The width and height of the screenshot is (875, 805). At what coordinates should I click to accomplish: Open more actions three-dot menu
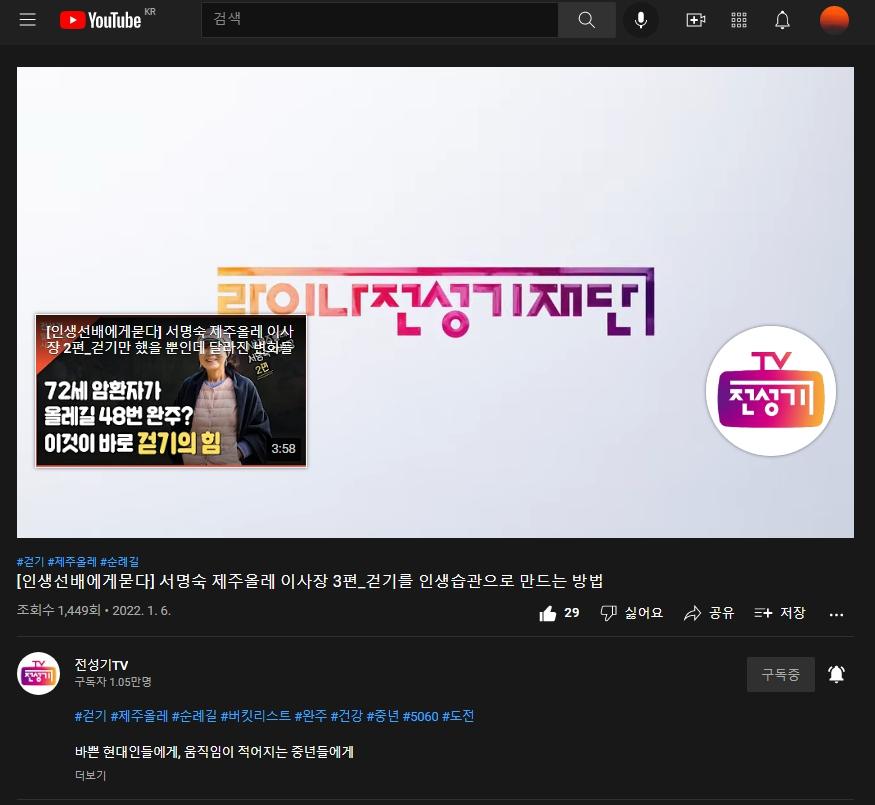pyautogui.click(x=836, y=614)
